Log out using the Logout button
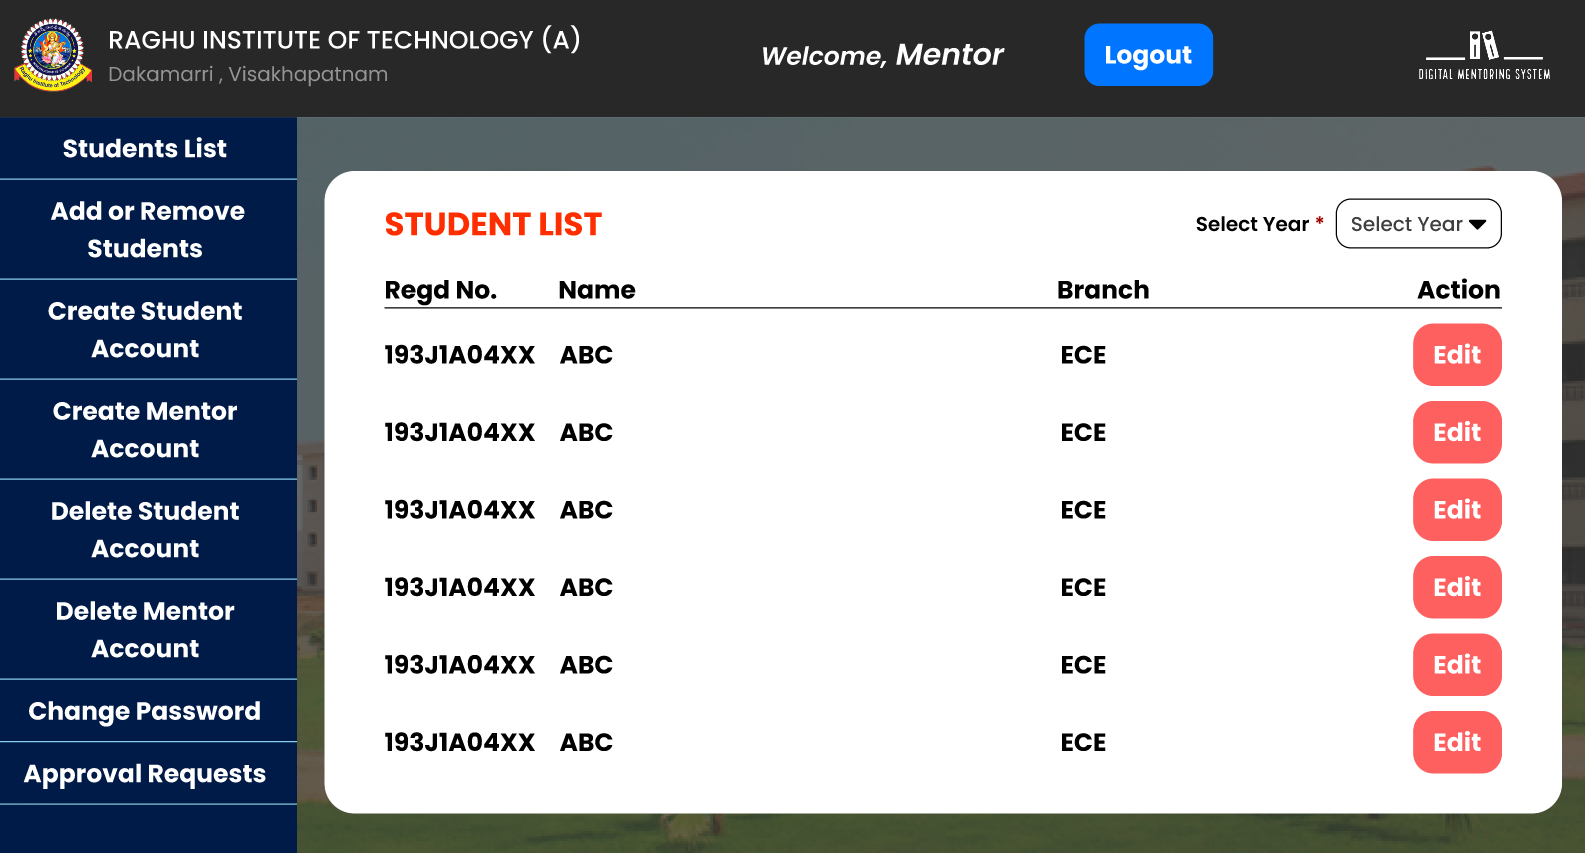Image resolution: width=1585 pixels, height=853 pixels. point(1148,55)
